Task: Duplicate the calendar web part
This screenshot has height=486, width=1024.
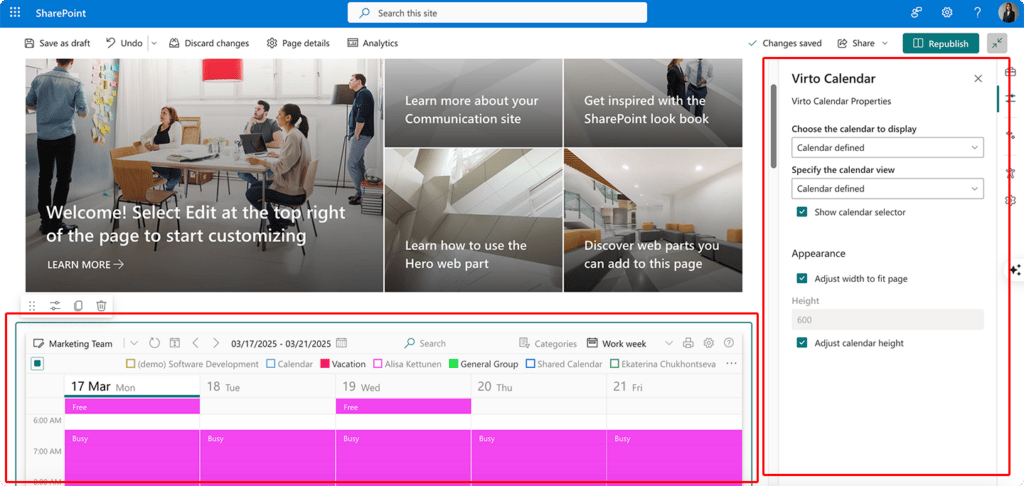Action: pos(78,306)
